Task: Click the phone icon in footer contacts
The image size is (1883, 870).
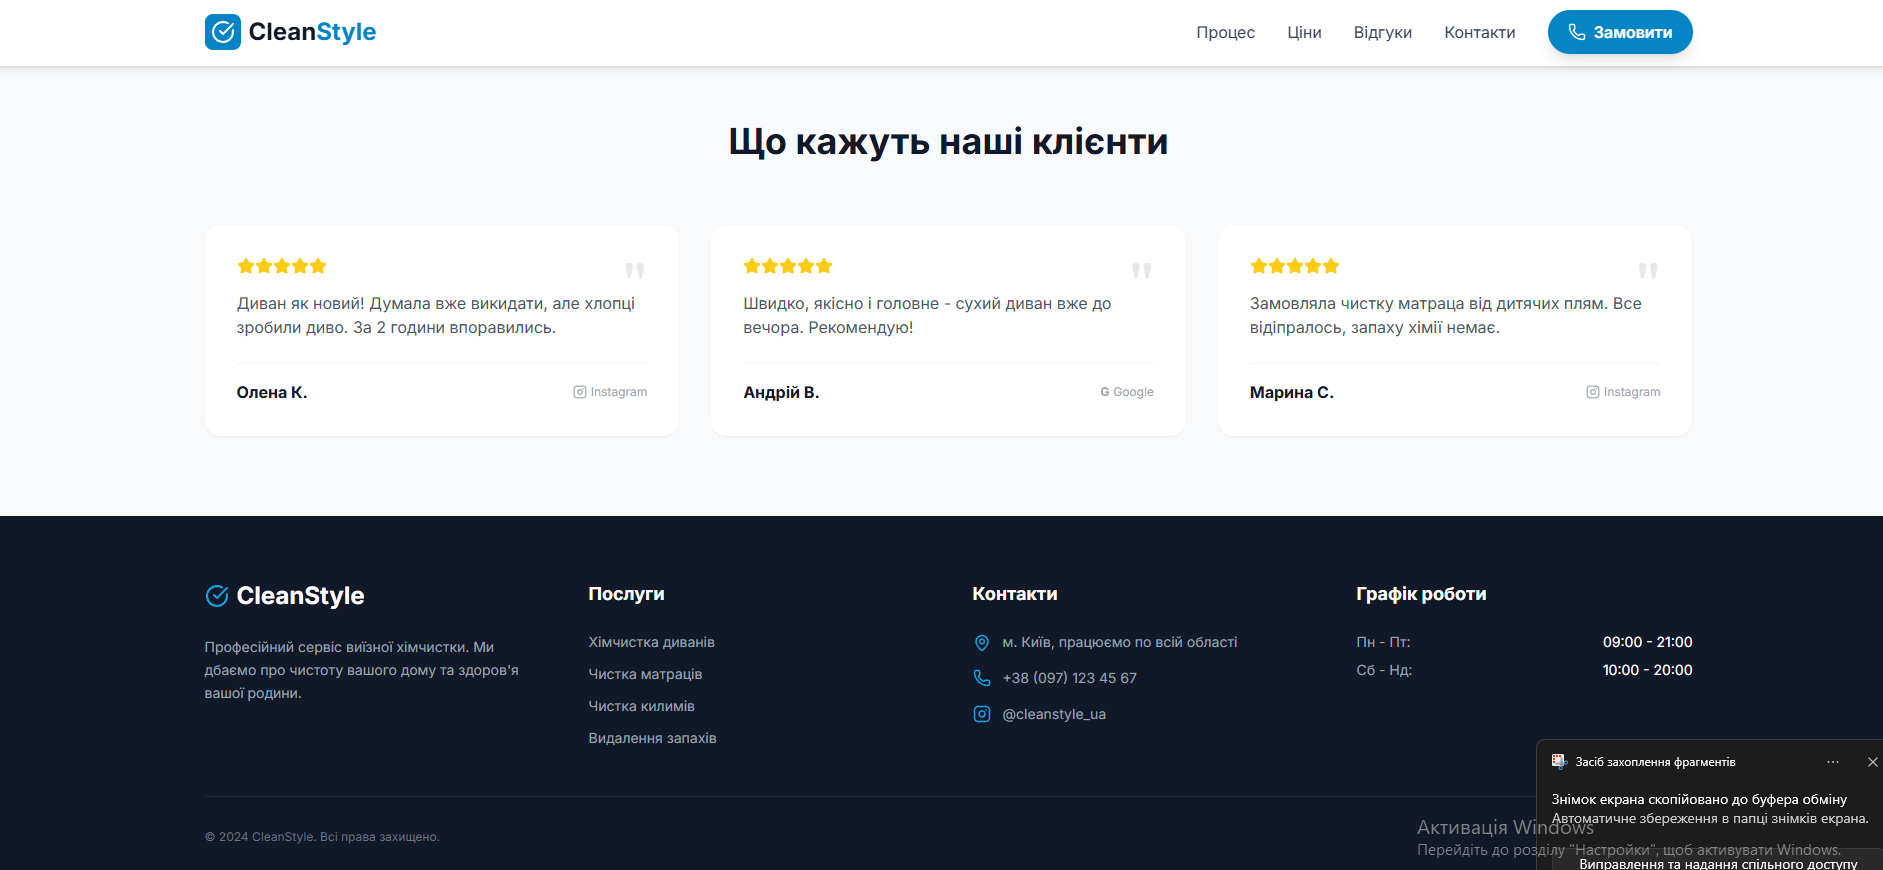Action: [x=982, y=678]
